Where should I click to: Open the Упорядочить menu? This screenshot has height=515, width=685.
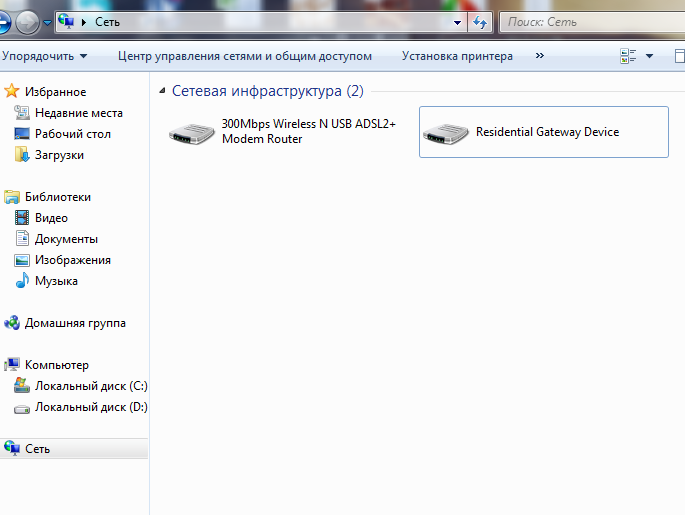[45, 56]
